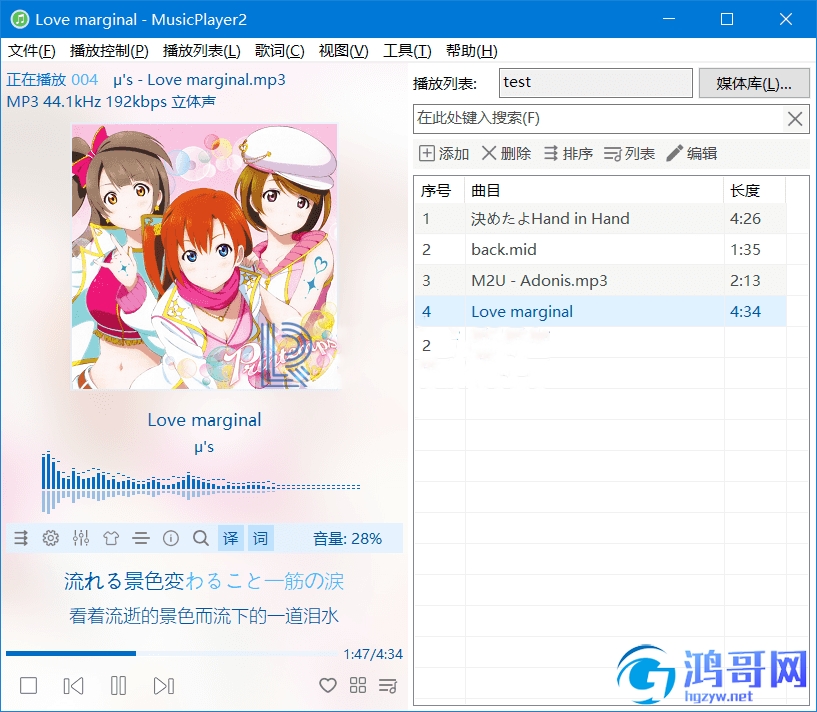Open skin switcher shirt icon

coord(110,538)
